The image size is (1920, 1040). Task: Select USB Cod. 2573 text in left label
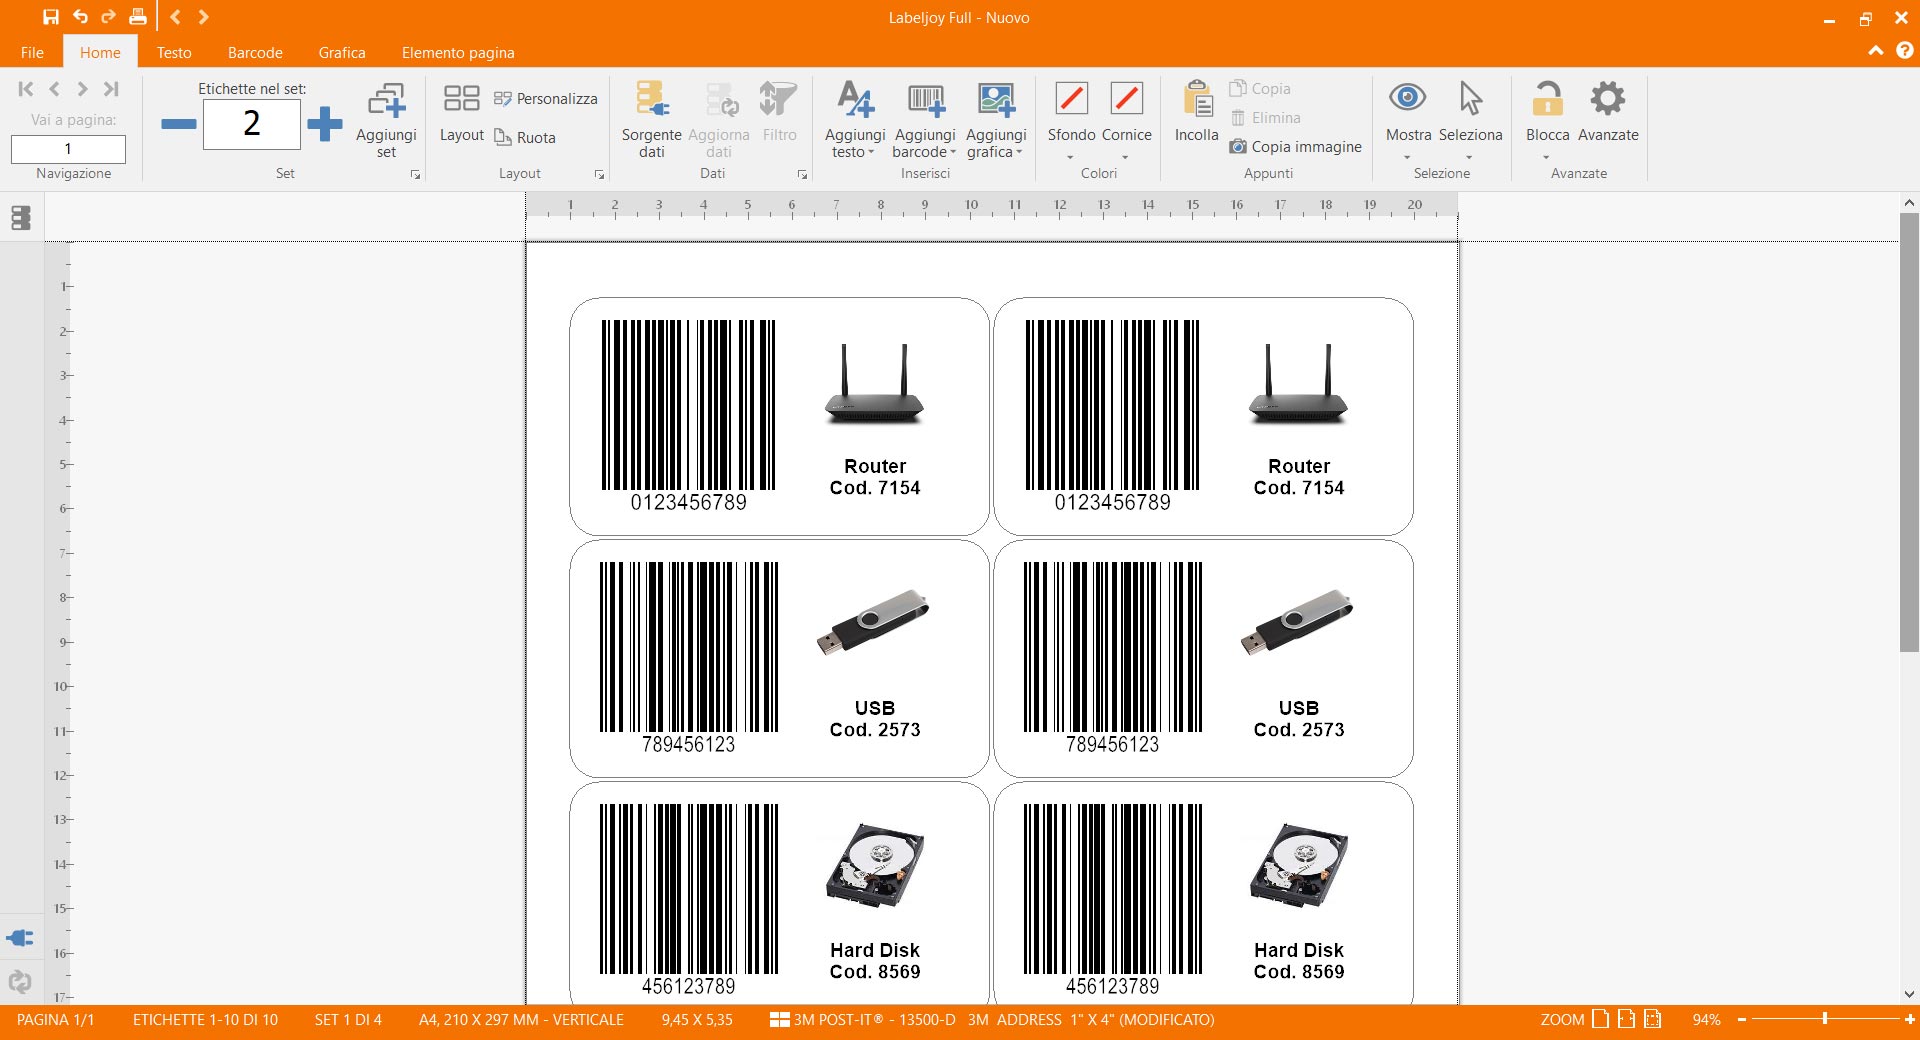(875, 719)
